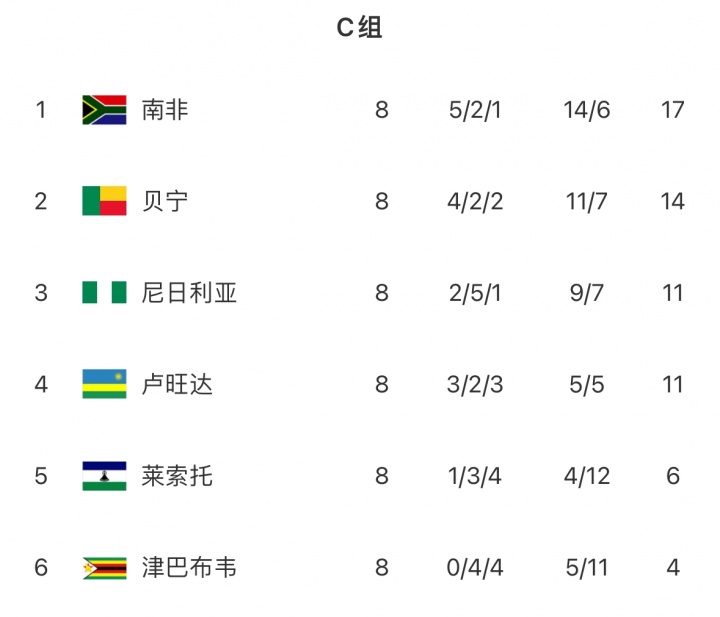
Task: Select the 卢旺达 team name
Action: [177, 384]
